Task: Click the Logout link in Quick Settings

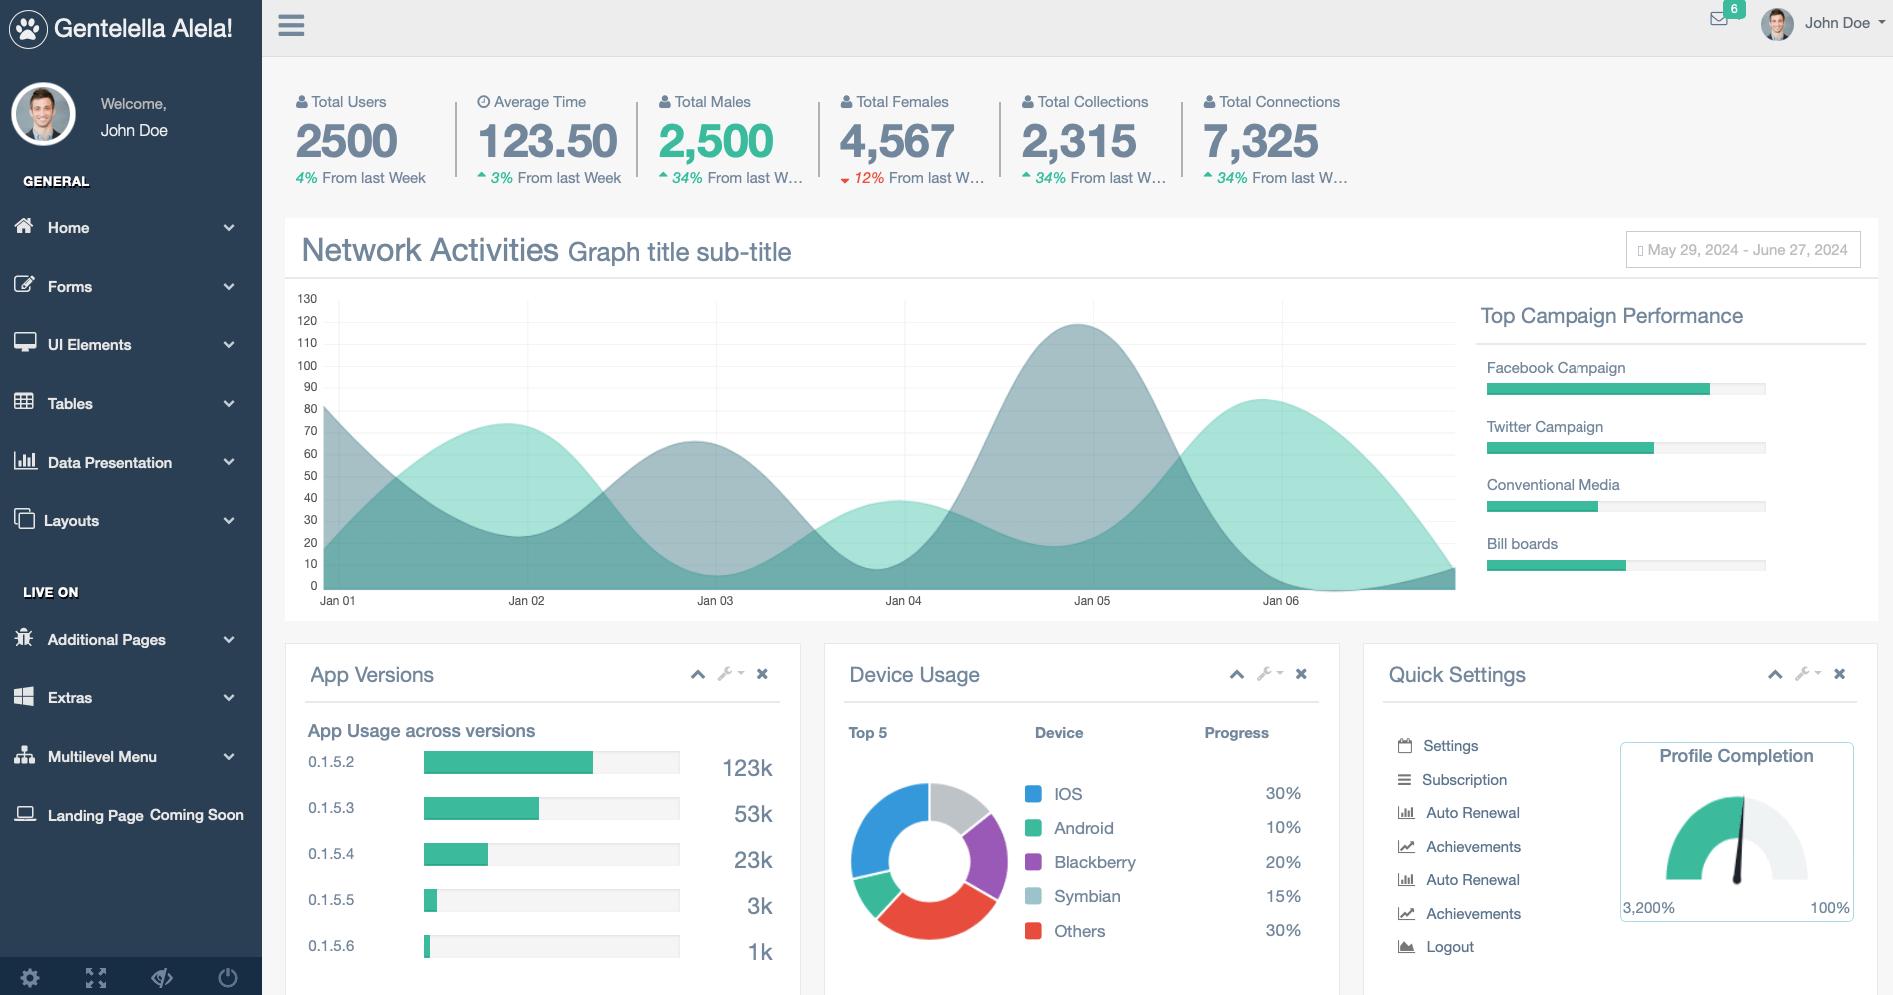Action: point(1449,947)
